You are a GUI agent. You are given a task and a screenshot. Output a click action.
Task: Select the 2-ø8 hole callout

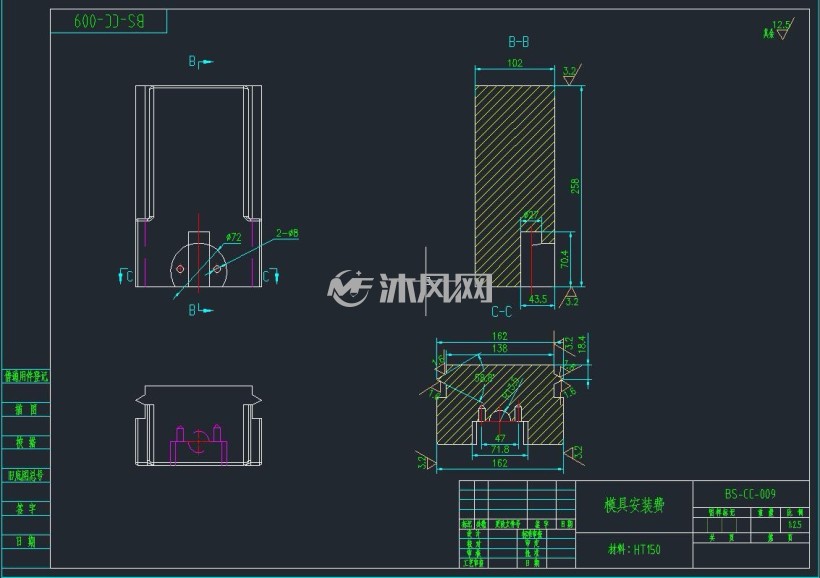(x=287, y=233)
